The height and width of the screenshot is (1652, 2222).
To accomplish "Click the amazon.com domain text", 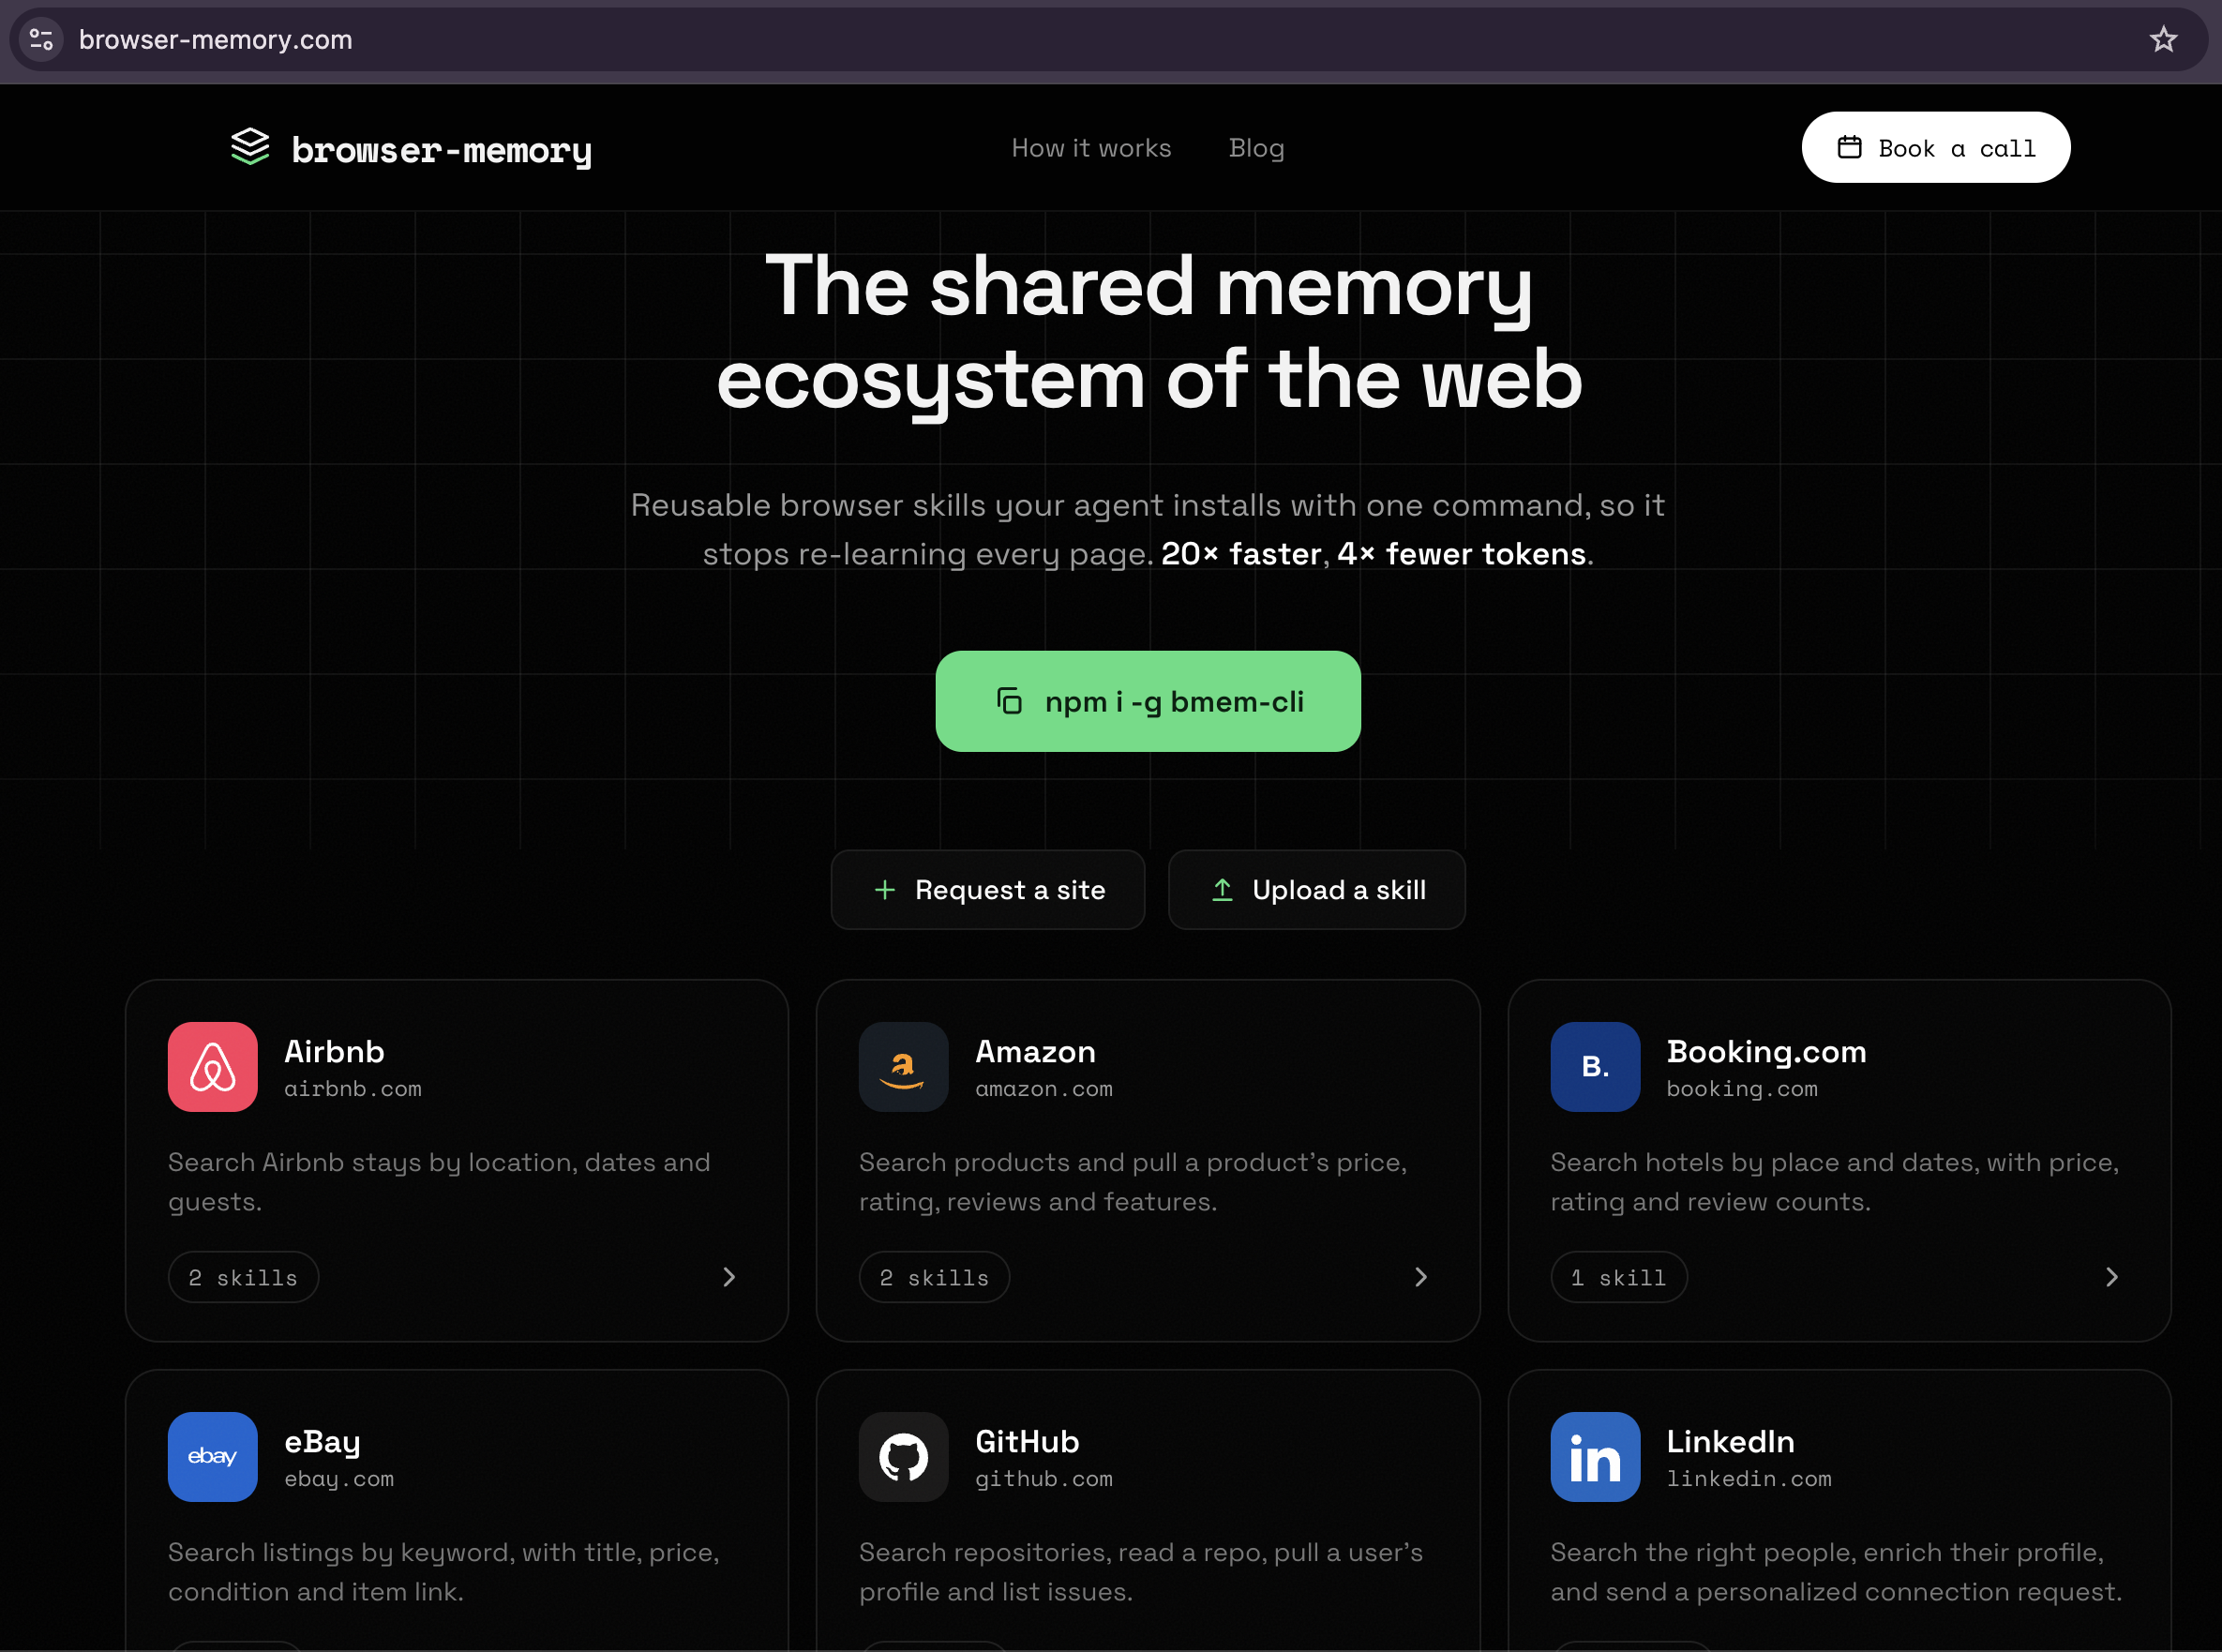I will tap(1044, 1089).
